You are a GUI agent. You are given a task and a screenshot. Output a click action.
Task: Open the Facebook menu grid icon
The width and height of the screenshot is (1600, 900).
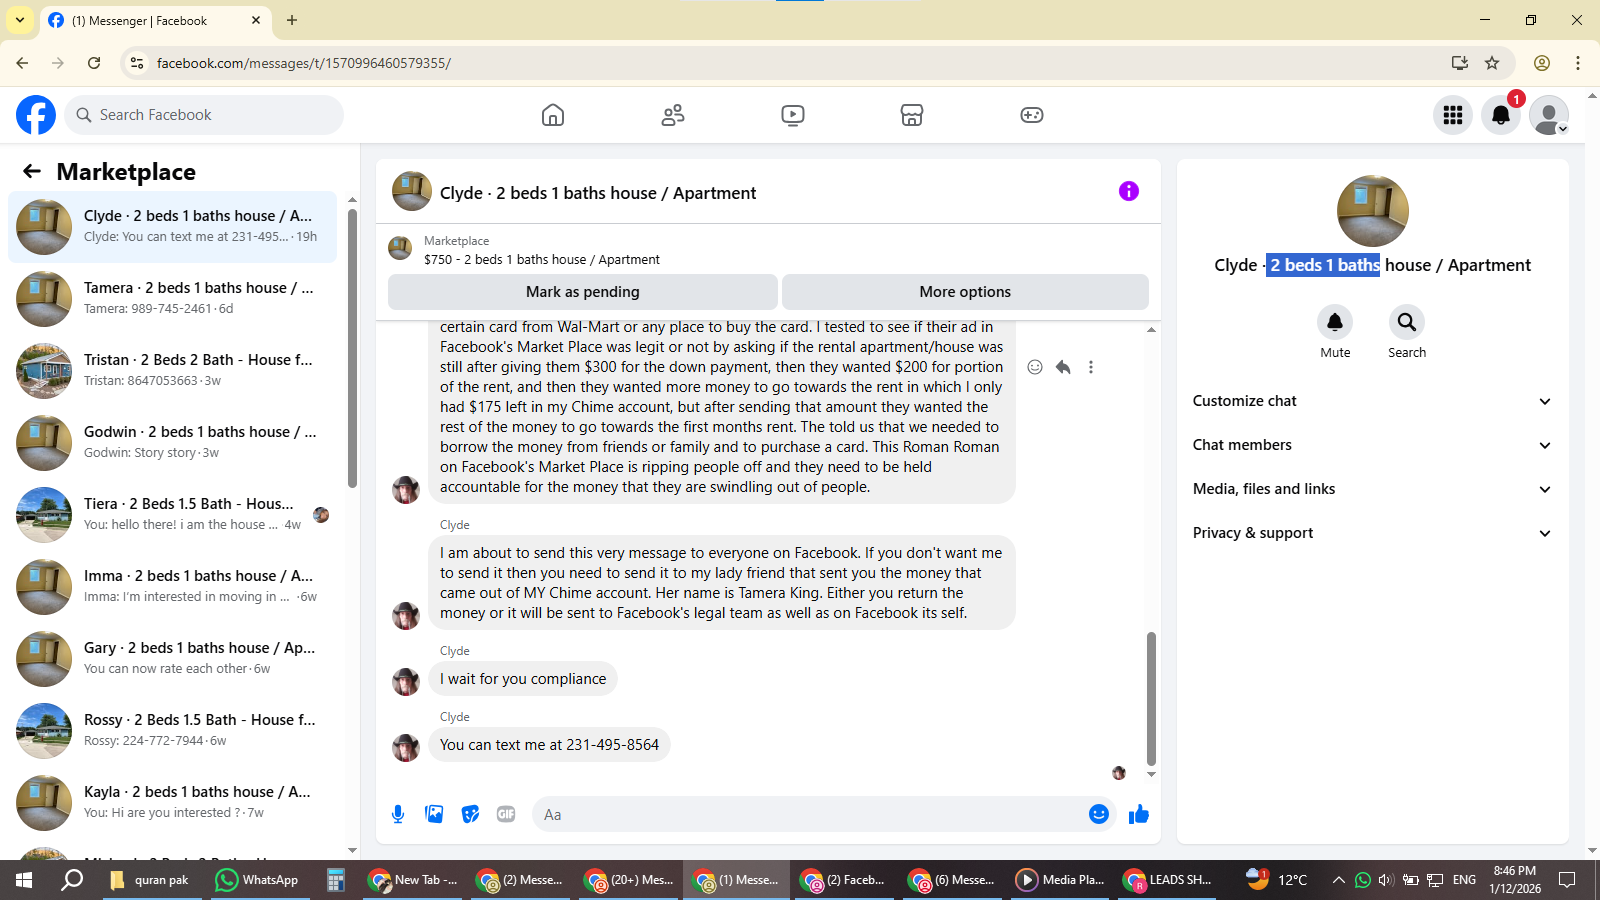pyautogui.click(x=1453, y=115)
